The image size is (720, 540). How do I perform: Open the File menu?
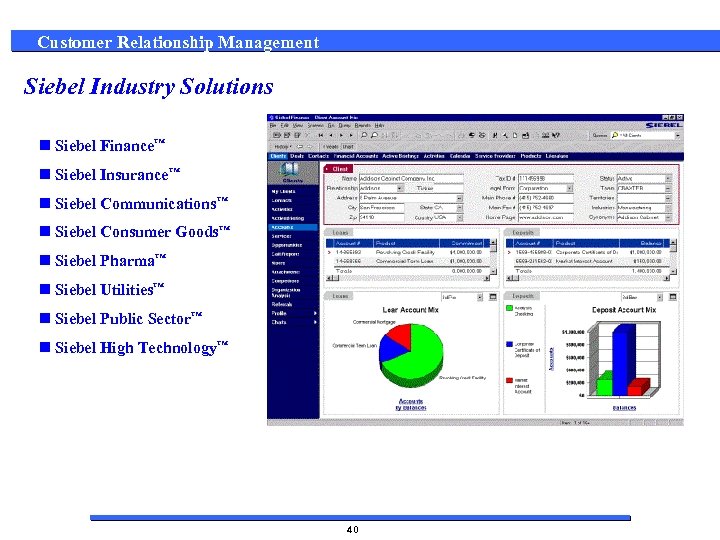point(273,125)
